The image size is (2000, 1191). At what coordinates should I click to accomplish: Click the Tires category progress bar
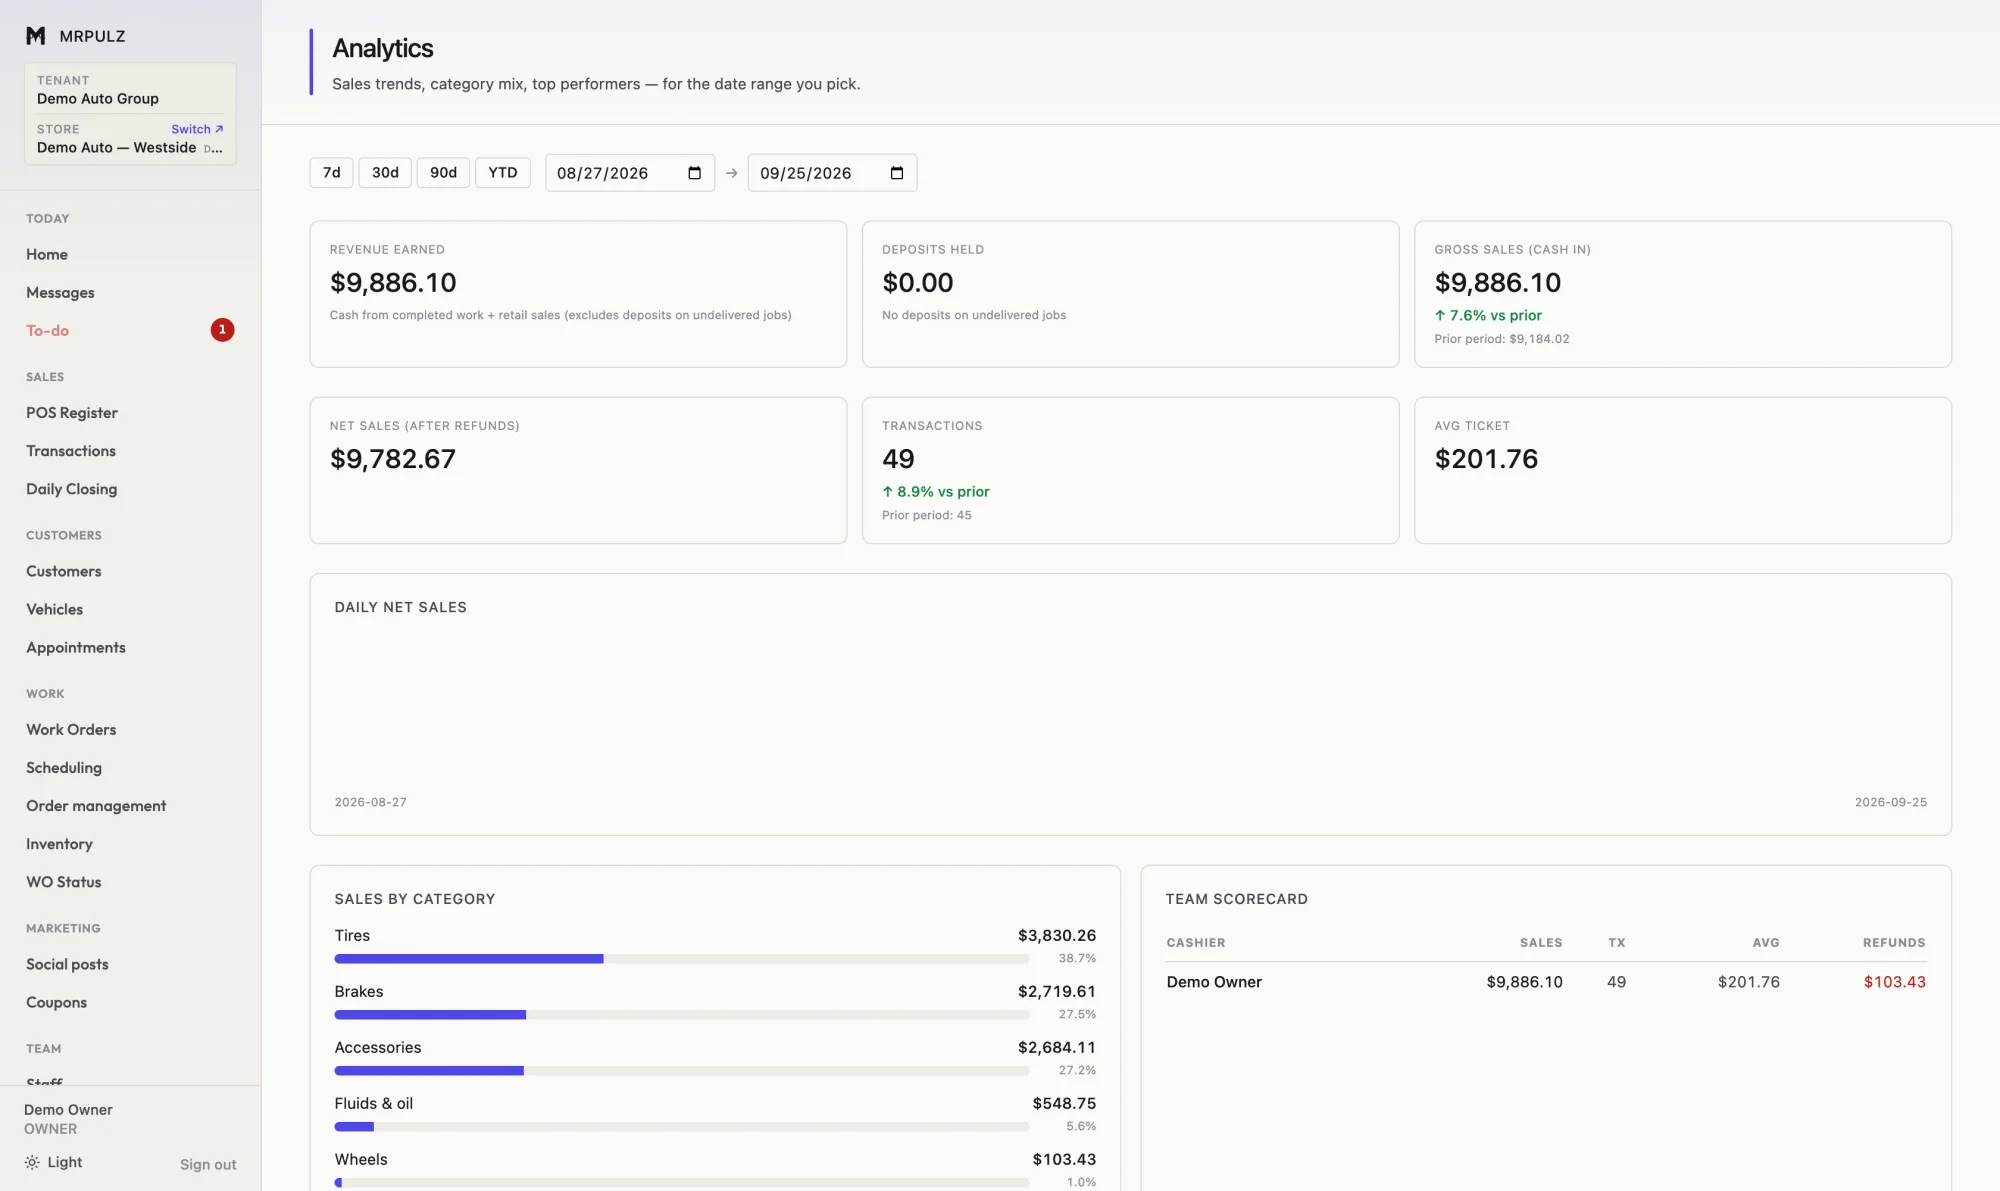coord(682,959)
